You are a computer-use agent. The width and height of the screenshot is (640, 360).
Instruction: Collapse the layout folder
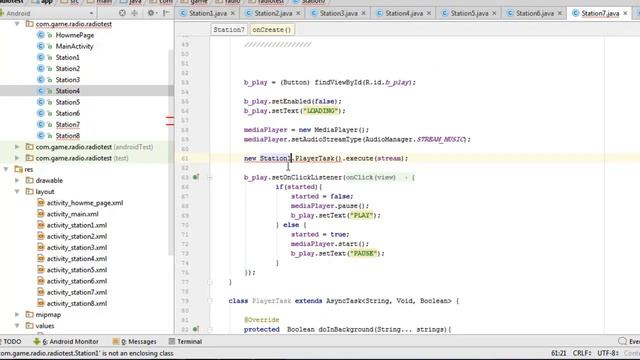coord(17,191)
